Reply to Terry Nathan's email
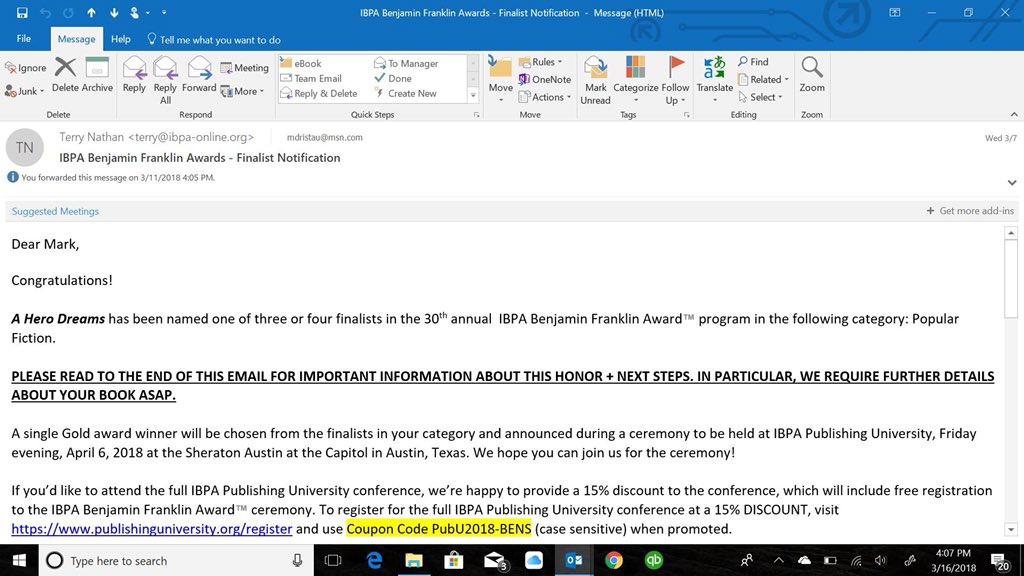This screenshot has width=1024, height=576. [x=134, y=75]
